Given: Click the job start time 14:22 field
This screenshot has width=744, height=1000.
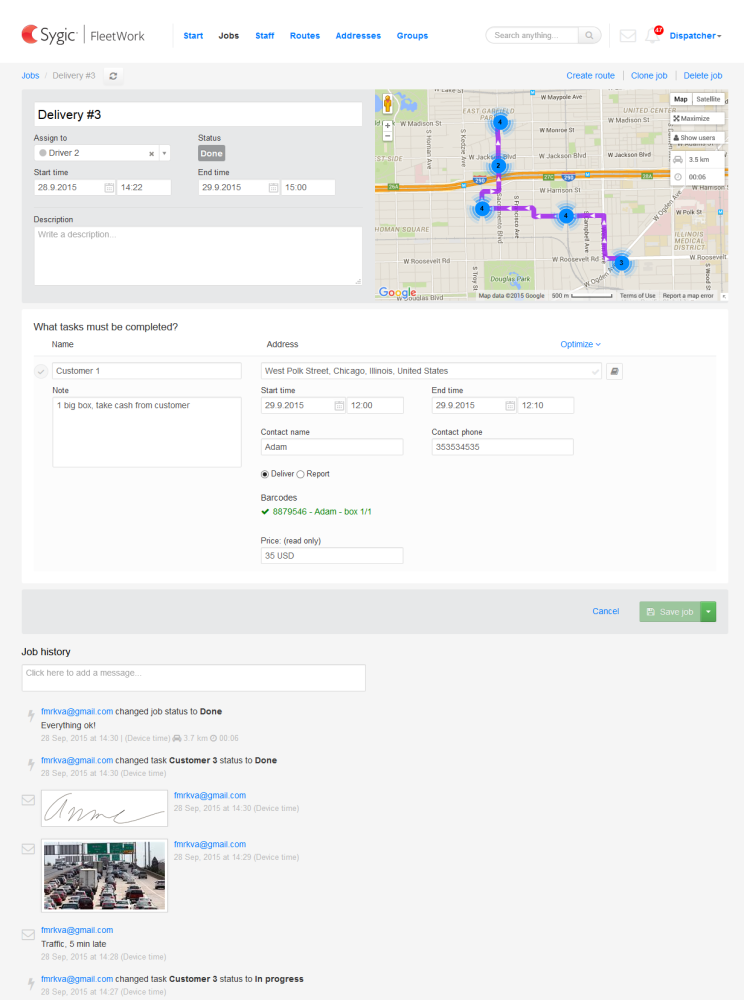Looking at the screenshot, I should [x=144, y=188].
